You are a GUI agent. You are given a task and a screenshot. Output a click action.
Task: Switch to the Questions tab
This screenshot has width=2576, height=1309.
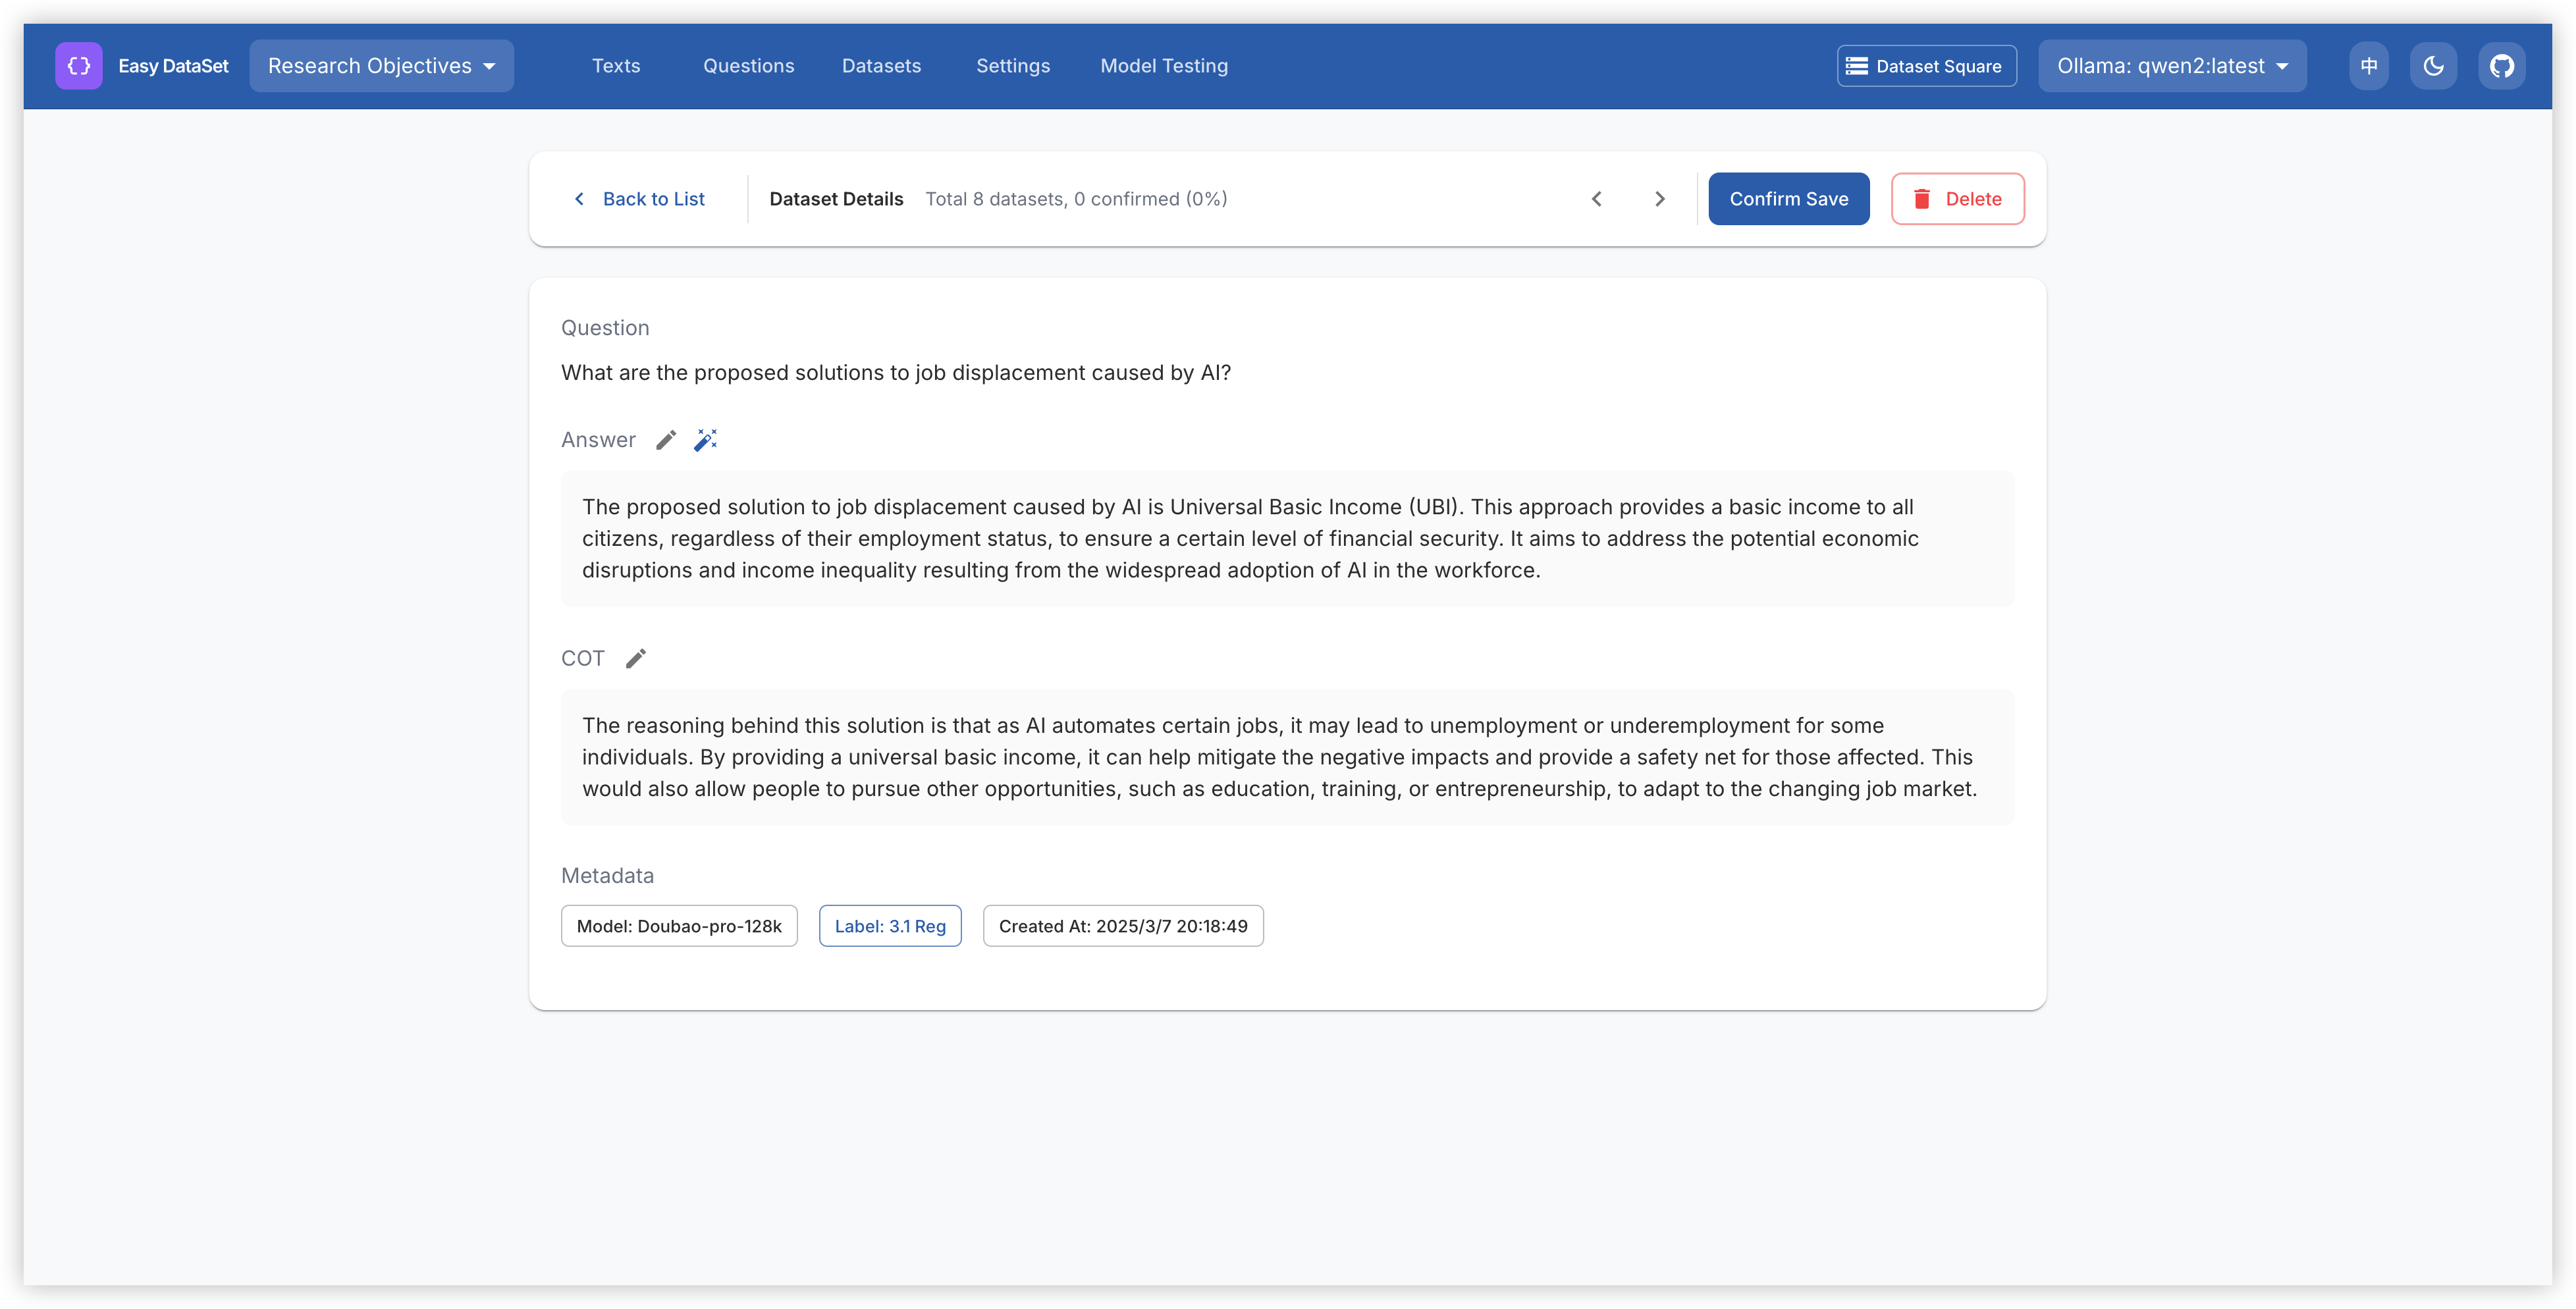click(748, 66)
